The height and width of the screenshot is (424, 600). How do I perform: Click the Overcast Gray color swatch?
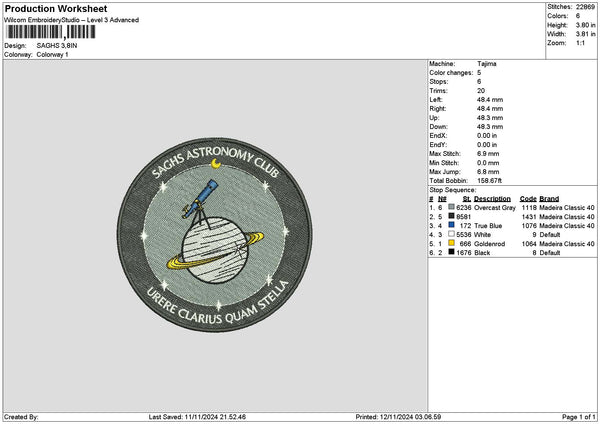[x=452, y=207]
